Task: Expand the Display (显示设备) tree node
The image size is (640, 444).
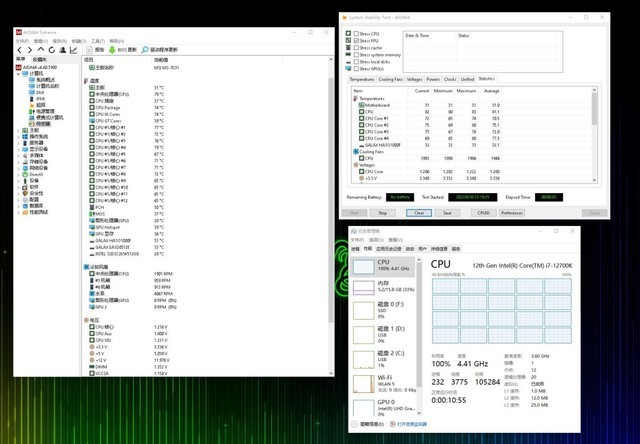Action: (18, 149)
